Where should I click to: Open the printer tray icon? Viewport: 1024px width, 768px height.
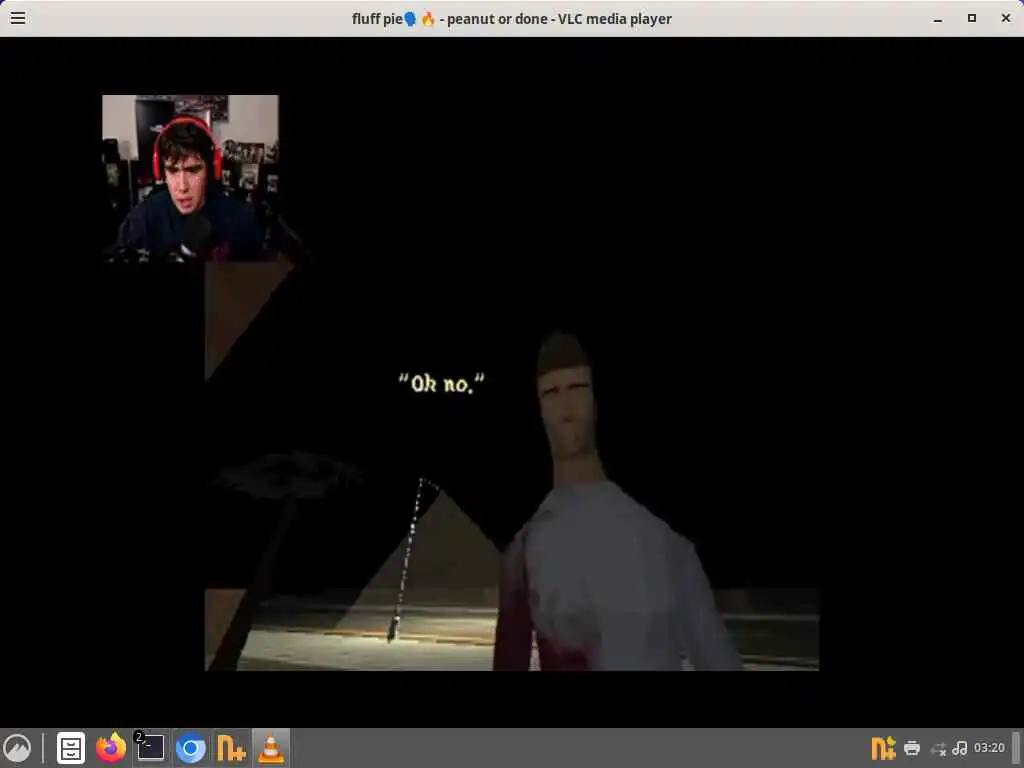point(912,748)
